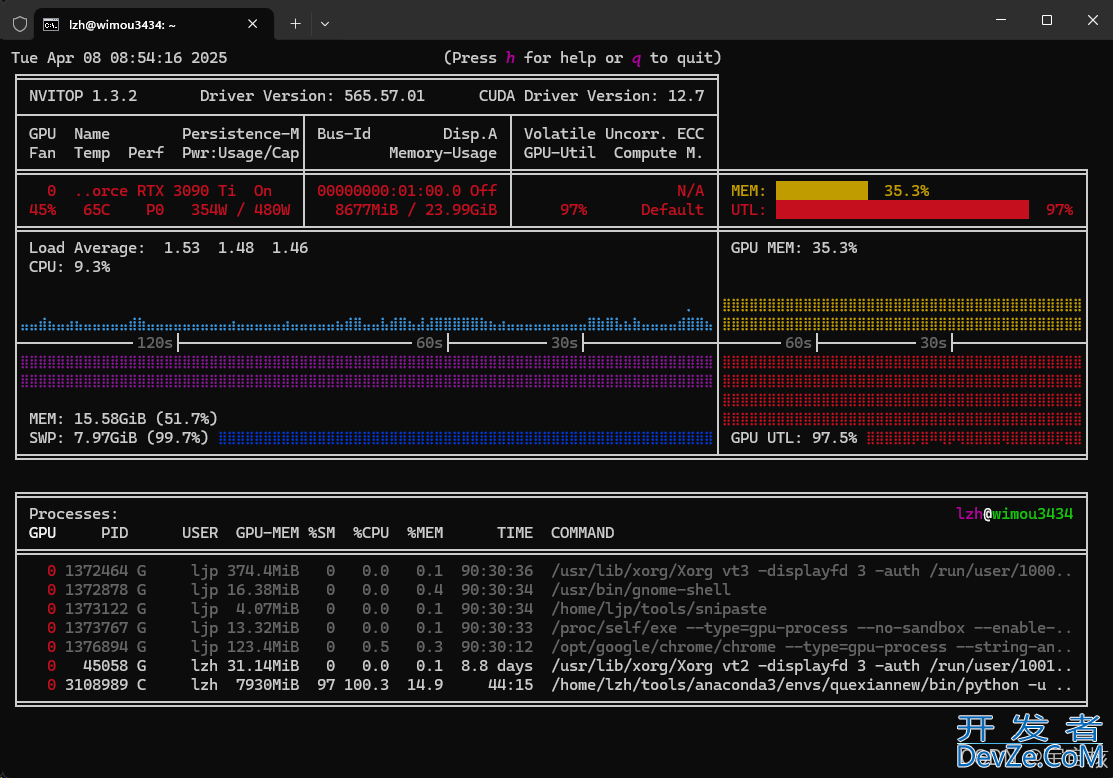Close the lzh@wimou3434 tab
This screenshot has width=1113, height=778.
[x=253, y=24]
